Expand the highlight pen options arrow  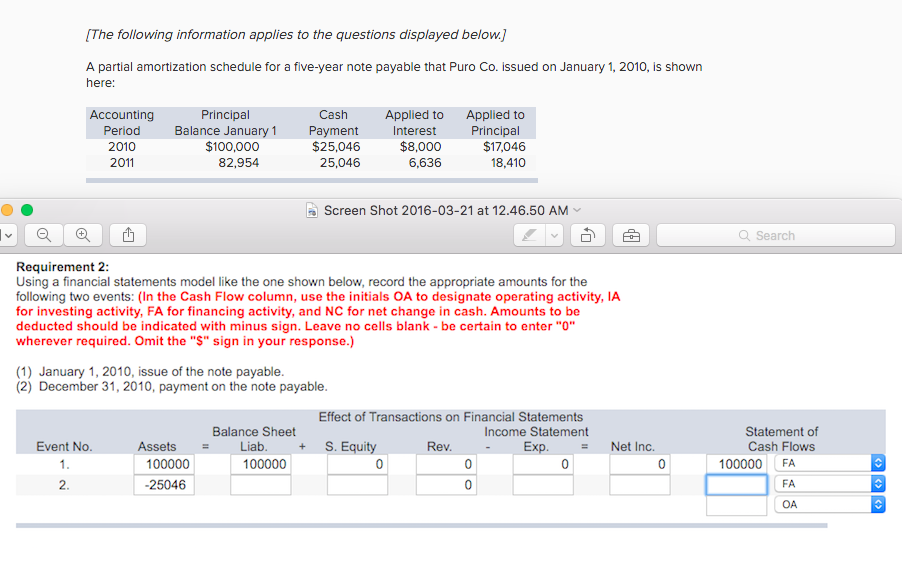click(554, 235)
